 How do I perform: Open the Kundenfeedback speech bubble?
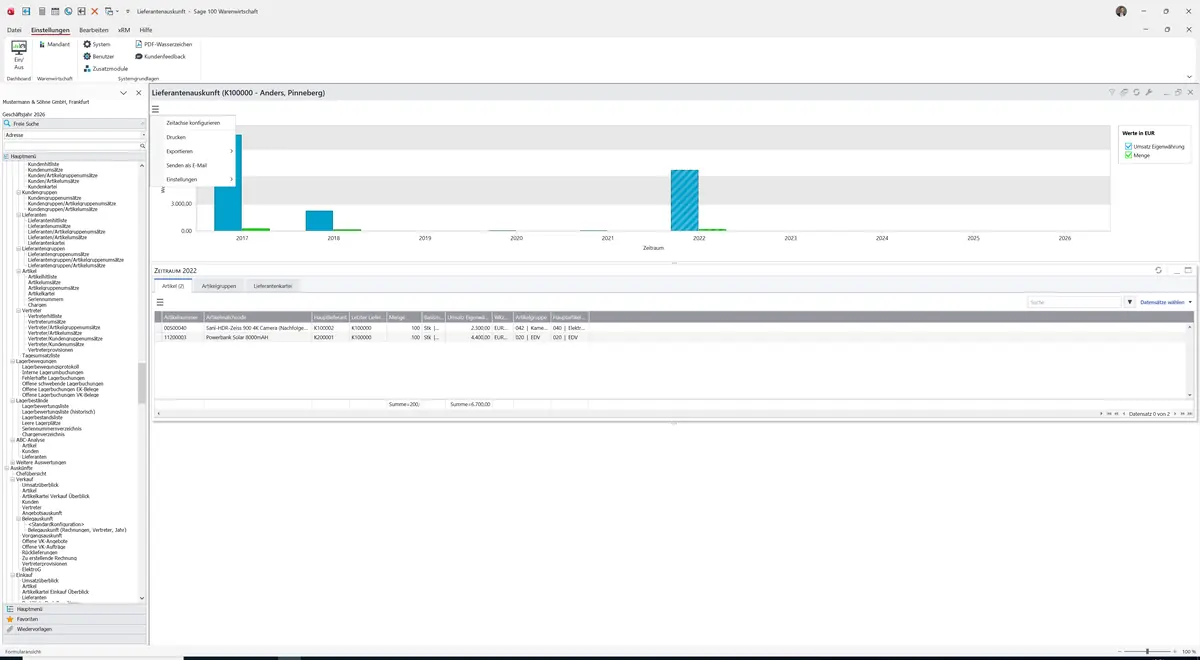click(139, 56)
